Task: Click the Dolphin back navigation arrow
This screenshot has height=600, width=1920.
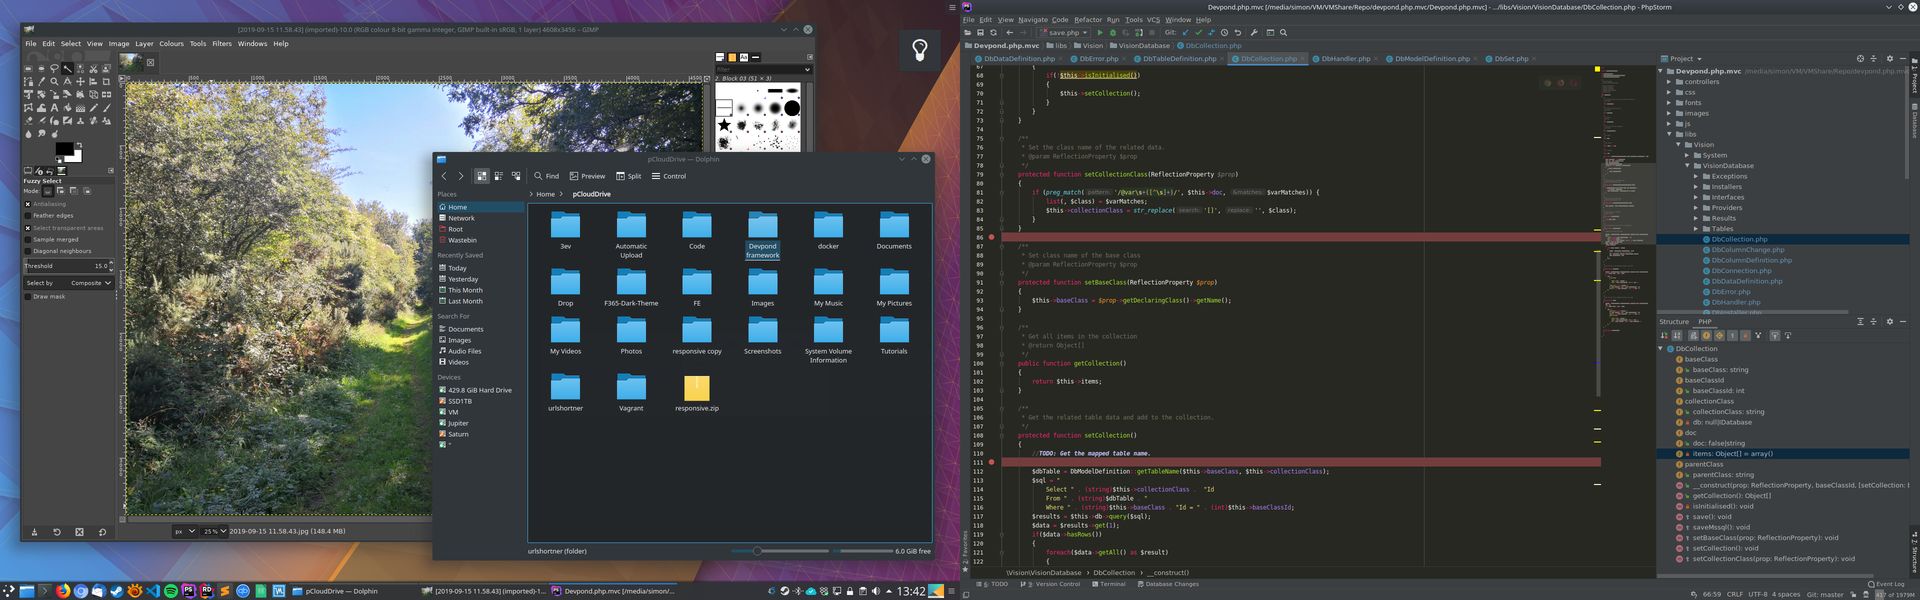Action: click(x=444, y=176)
